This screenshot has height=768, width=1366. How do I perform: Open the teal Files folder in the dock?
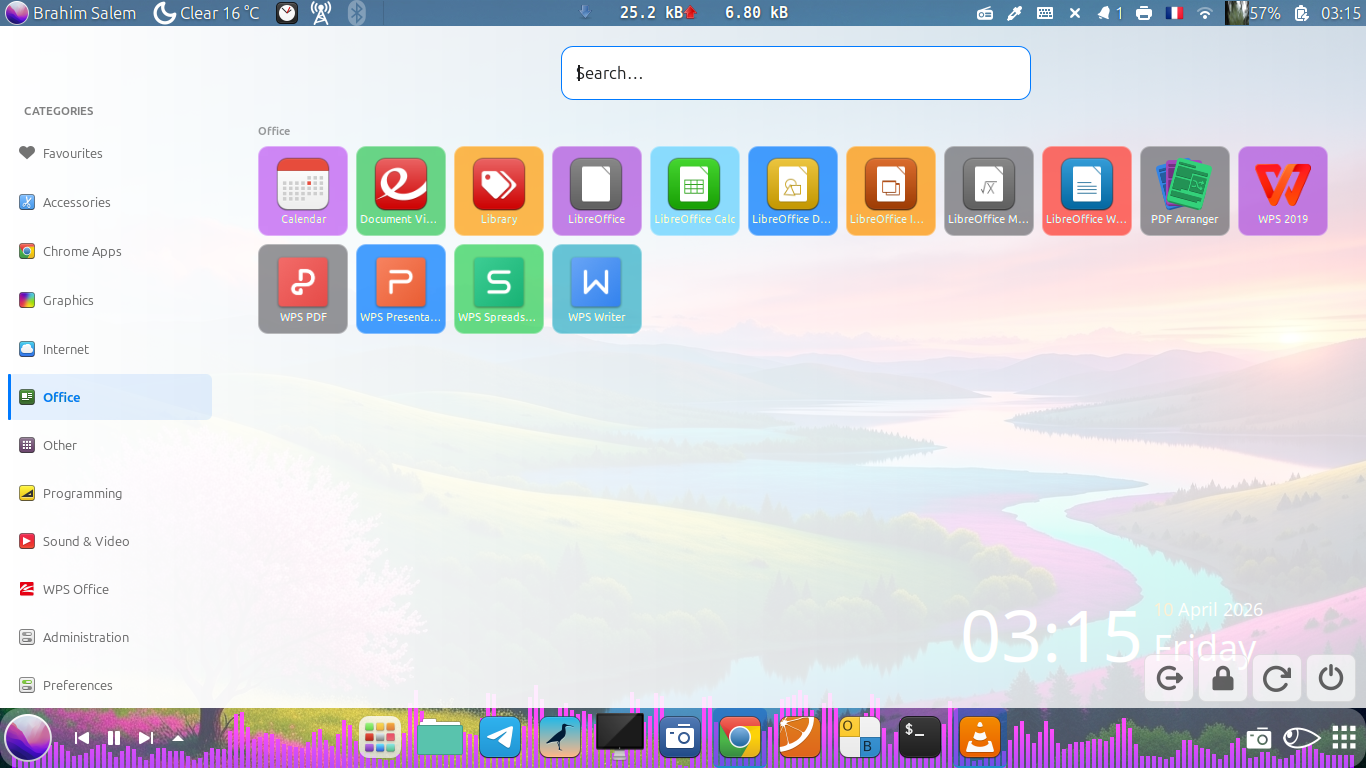pos(440,738)
